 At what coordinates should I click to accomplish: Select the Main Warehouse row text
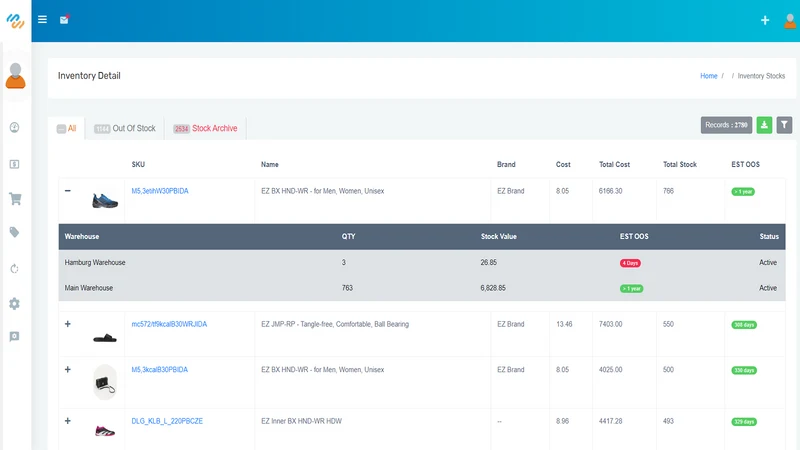tap(89, 288)
